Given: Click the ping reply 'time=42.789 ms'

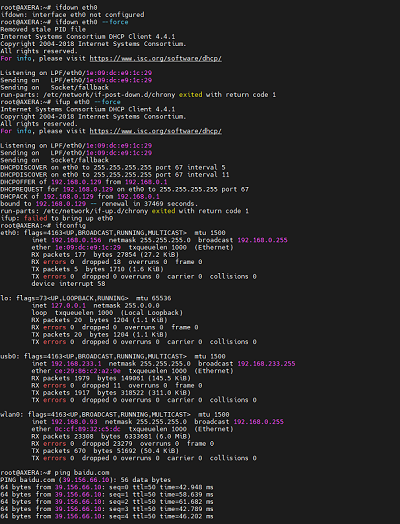Looking at the screenshot, I should pos(186,509).
